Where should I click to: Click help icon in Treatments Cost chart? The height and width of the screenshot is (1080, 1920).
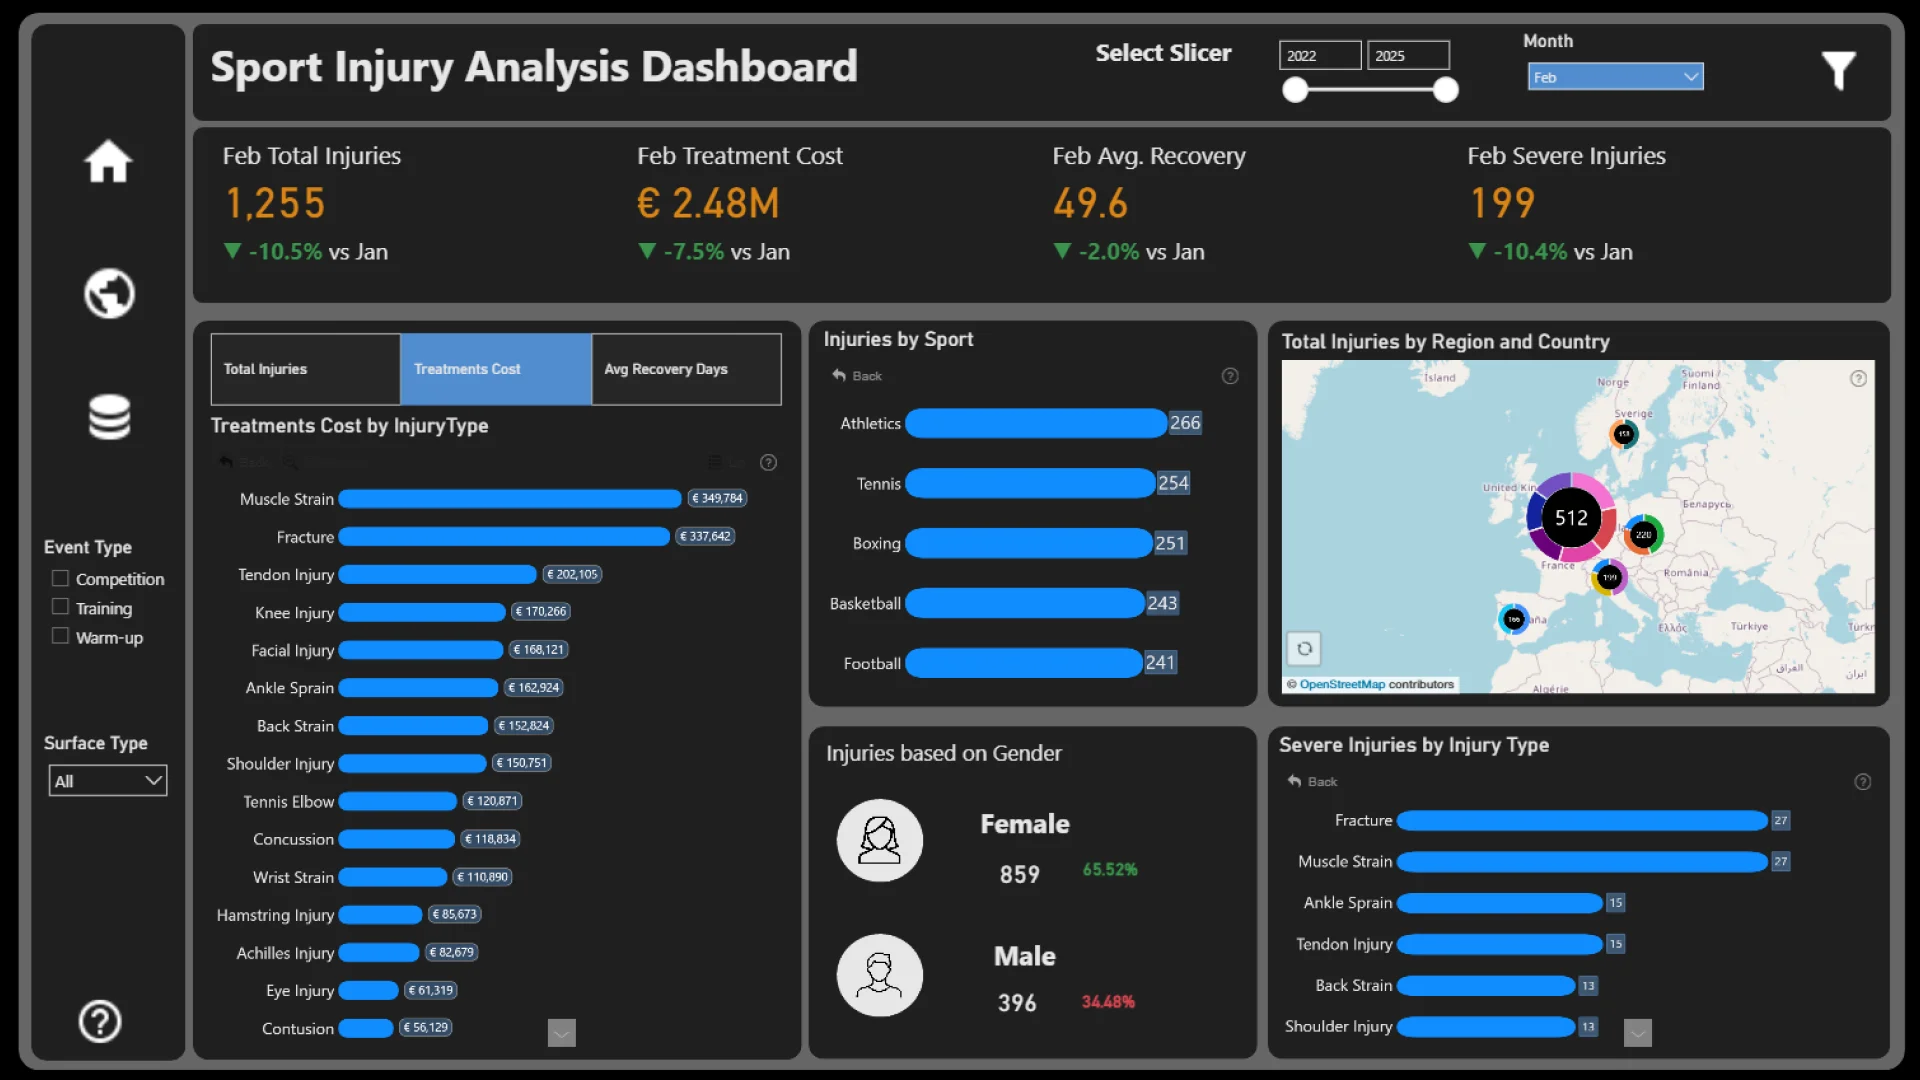point(768,462)
